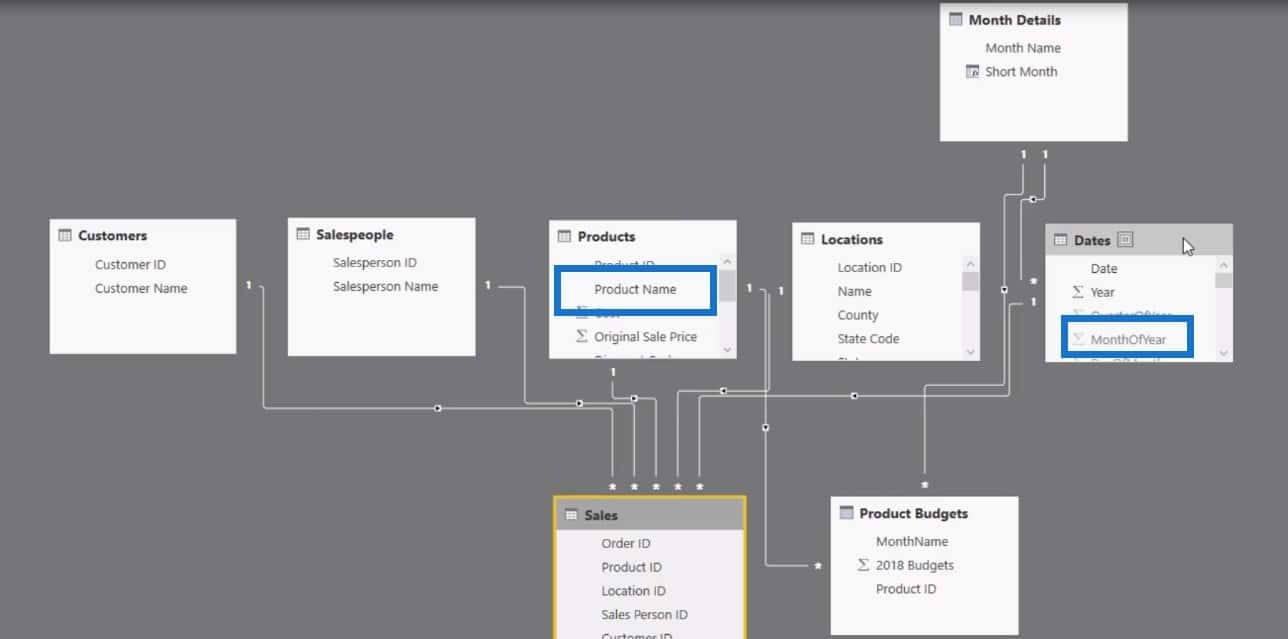Select the Original Sale Price field
This screenshot has width=1288, height=639.
(646, 337)
